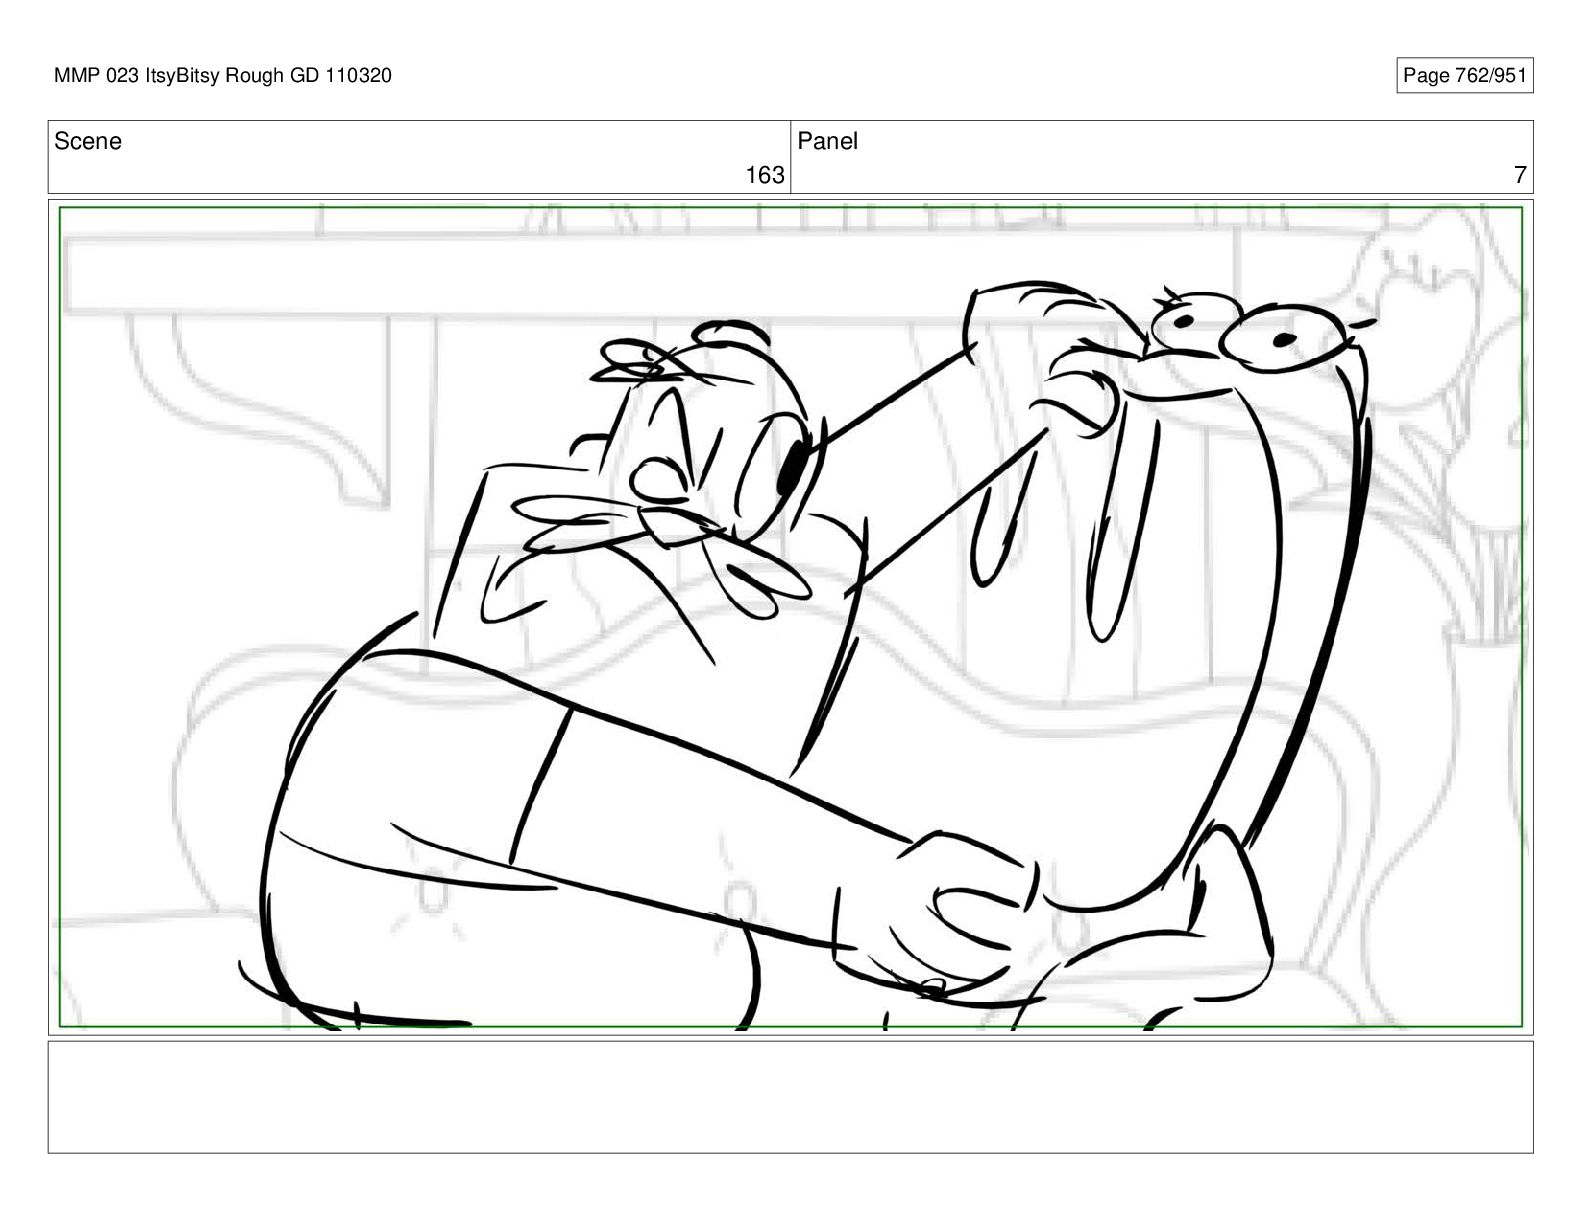Click the empty notes box below the drawing
This screenshot has width=1582, height=1225.
pyautogui.click(x=790, y=1097)
